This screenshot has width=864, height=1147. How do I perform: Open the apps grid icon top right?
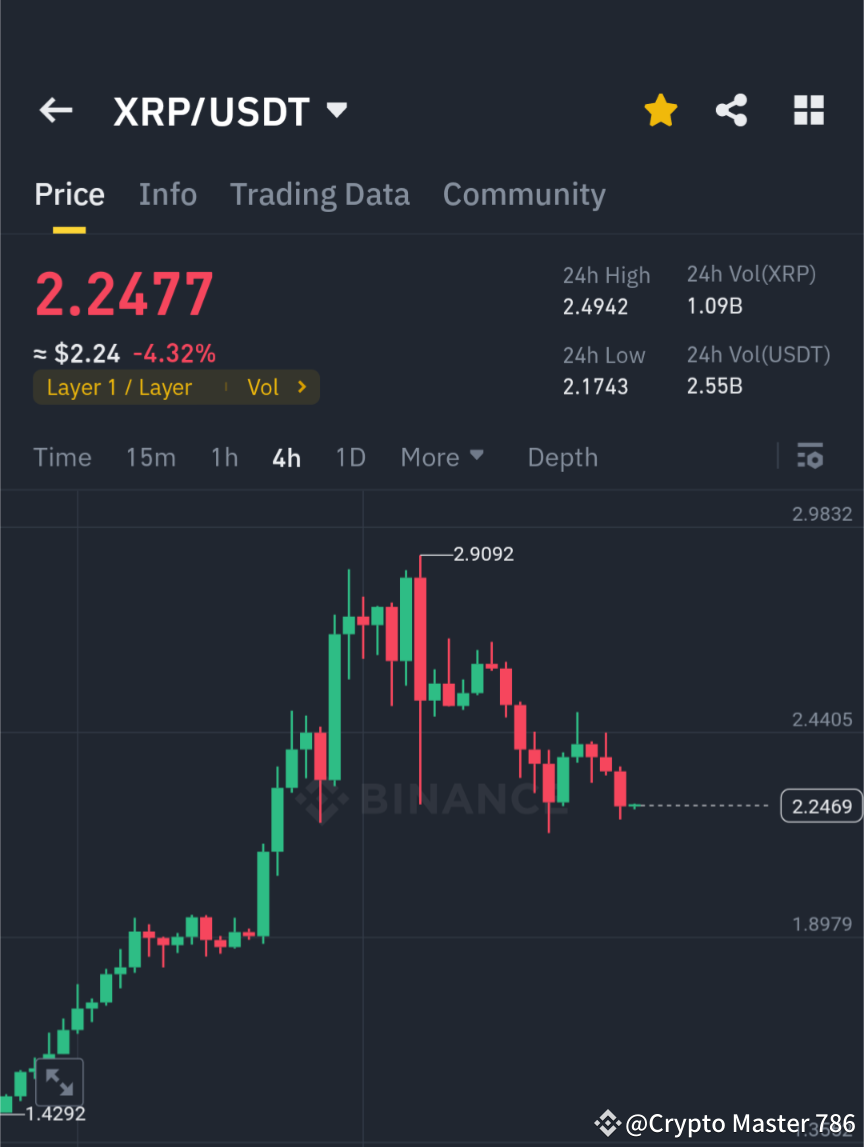808,110
